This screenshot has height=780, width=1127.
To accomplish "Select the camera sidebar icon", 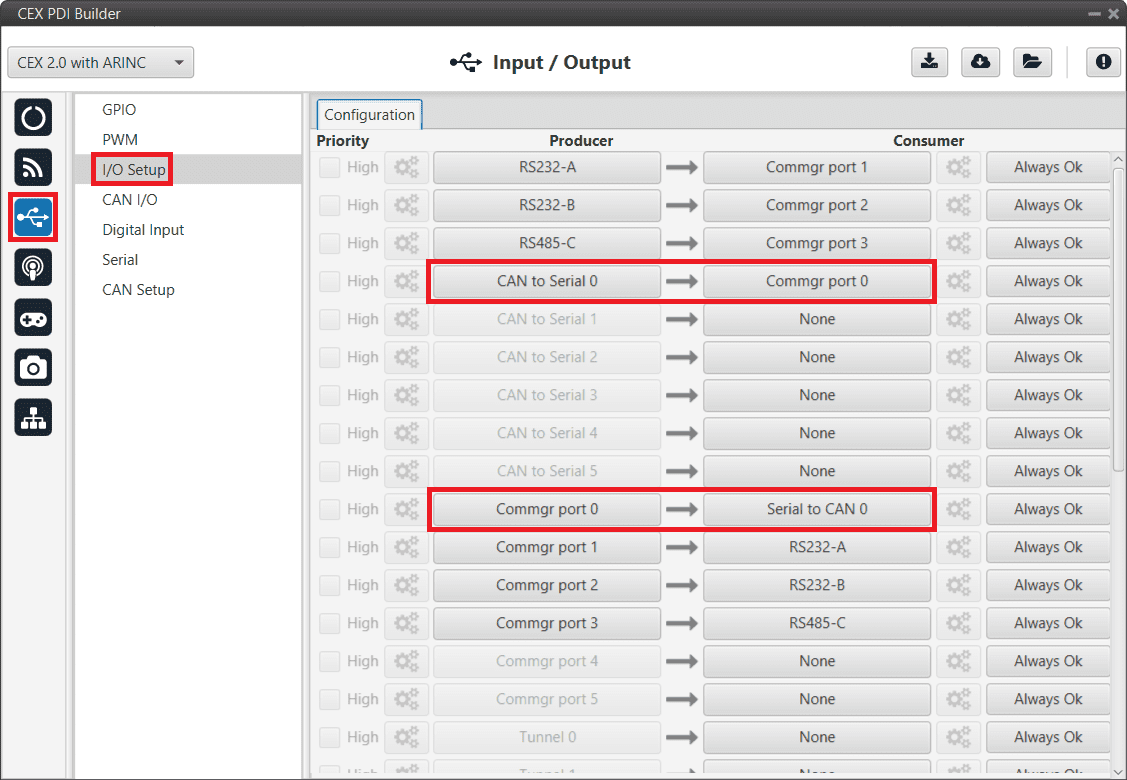I will click(33, 368).
